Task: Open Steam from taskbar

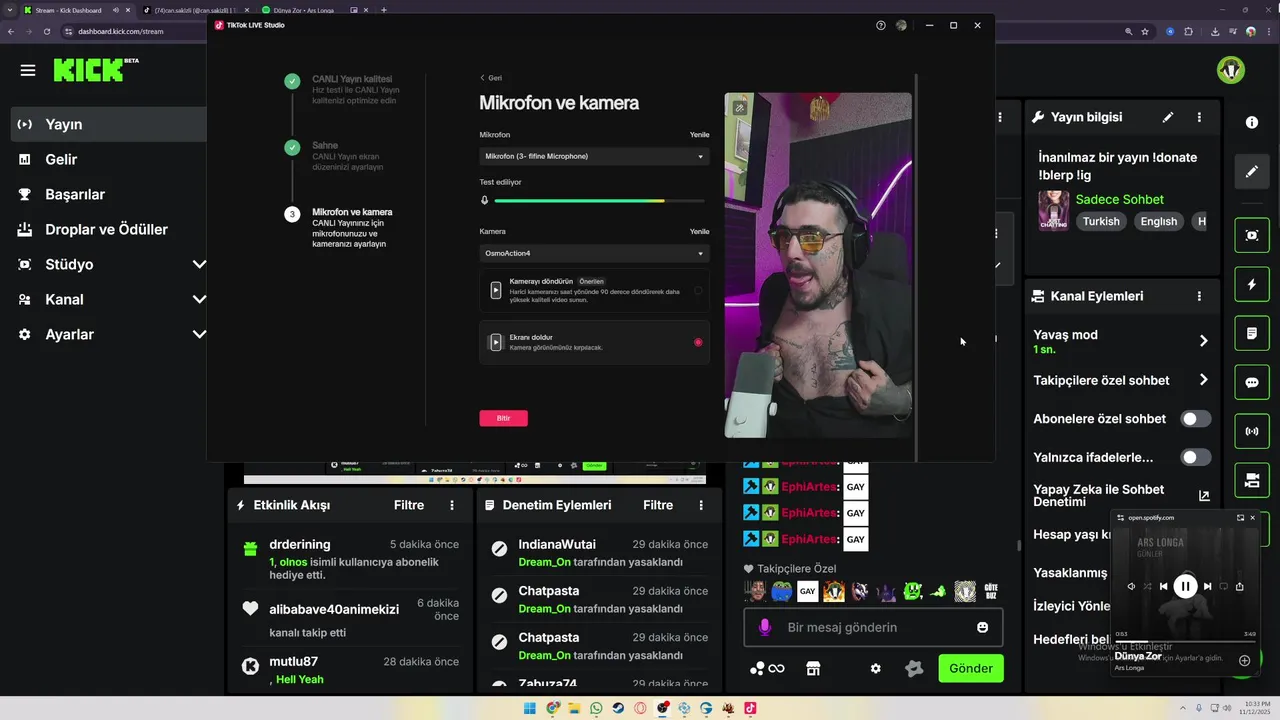Action: [619, 708]
